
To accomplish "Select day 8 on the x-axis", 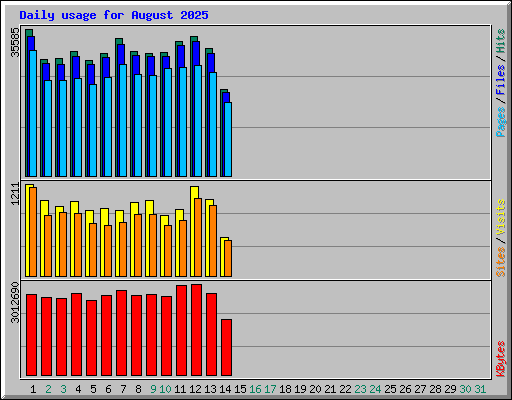I will point(138,389).
